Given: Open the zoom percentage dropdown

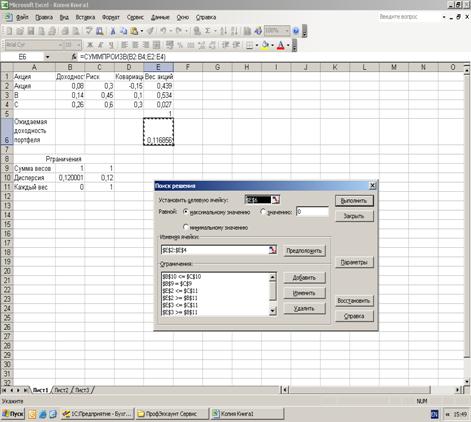Looking at the screenshot, I should [x=287, y=31].
